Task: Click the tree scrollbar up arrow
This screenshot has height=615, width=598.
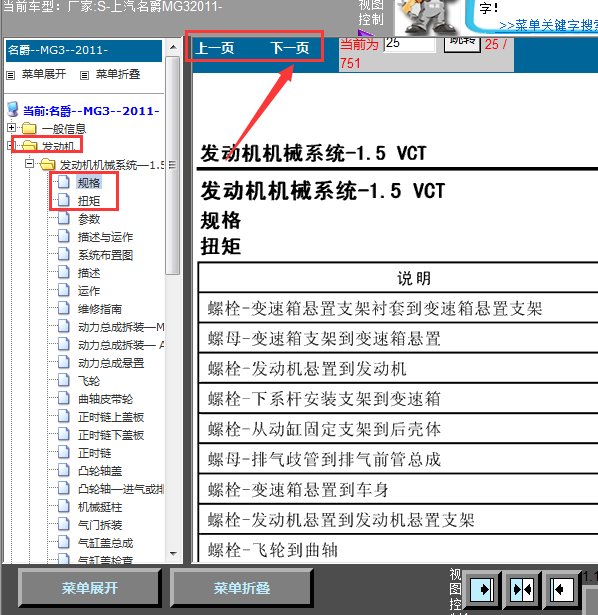Action: tap(173, 47)
